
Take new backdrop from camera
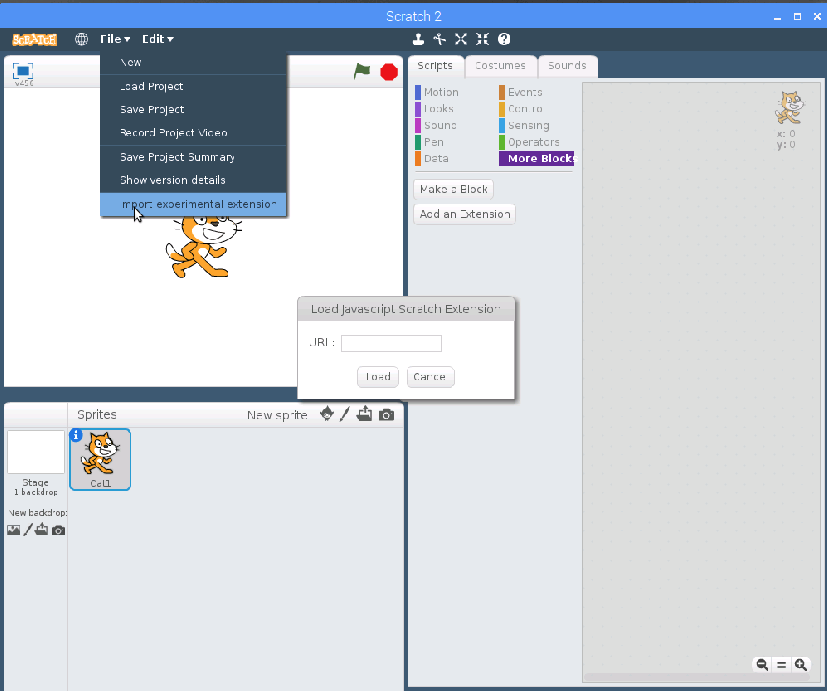59,530
